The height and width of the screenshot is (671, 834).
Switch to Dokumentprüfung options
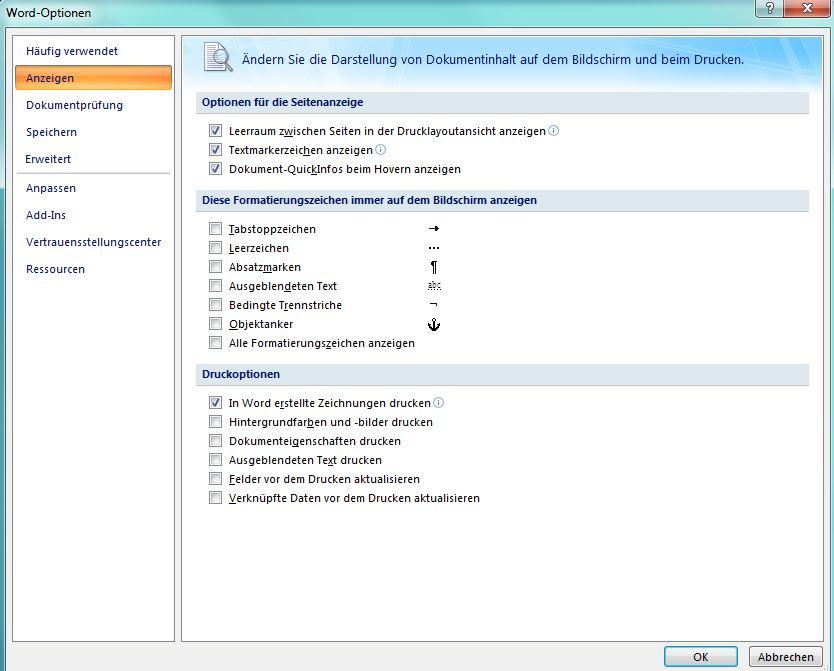click(x=94, y=105)
